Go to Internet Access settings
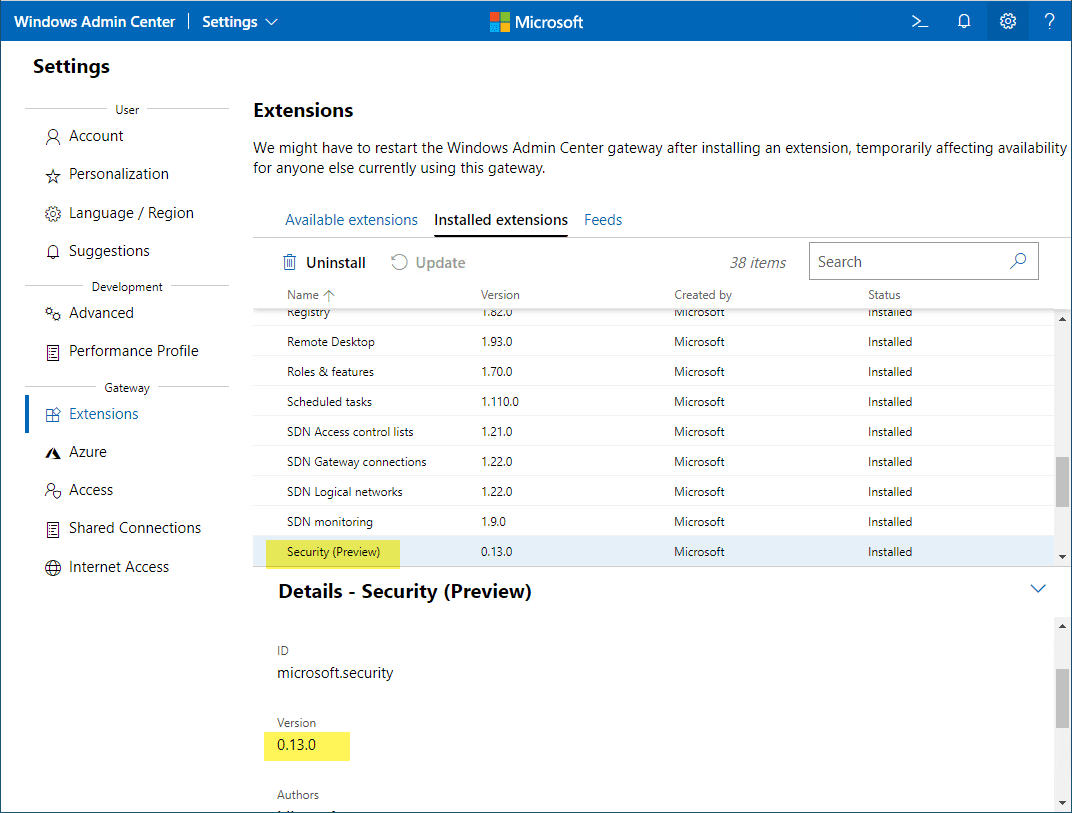 click(118, 567)
